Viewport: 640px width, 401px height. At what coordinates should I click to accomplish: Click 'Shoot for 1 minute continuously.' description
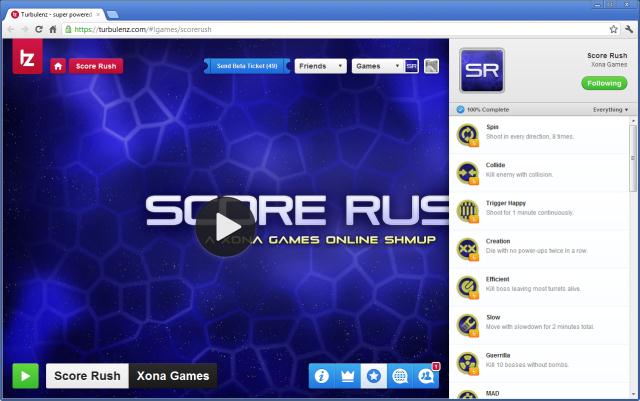pos(530,212)
